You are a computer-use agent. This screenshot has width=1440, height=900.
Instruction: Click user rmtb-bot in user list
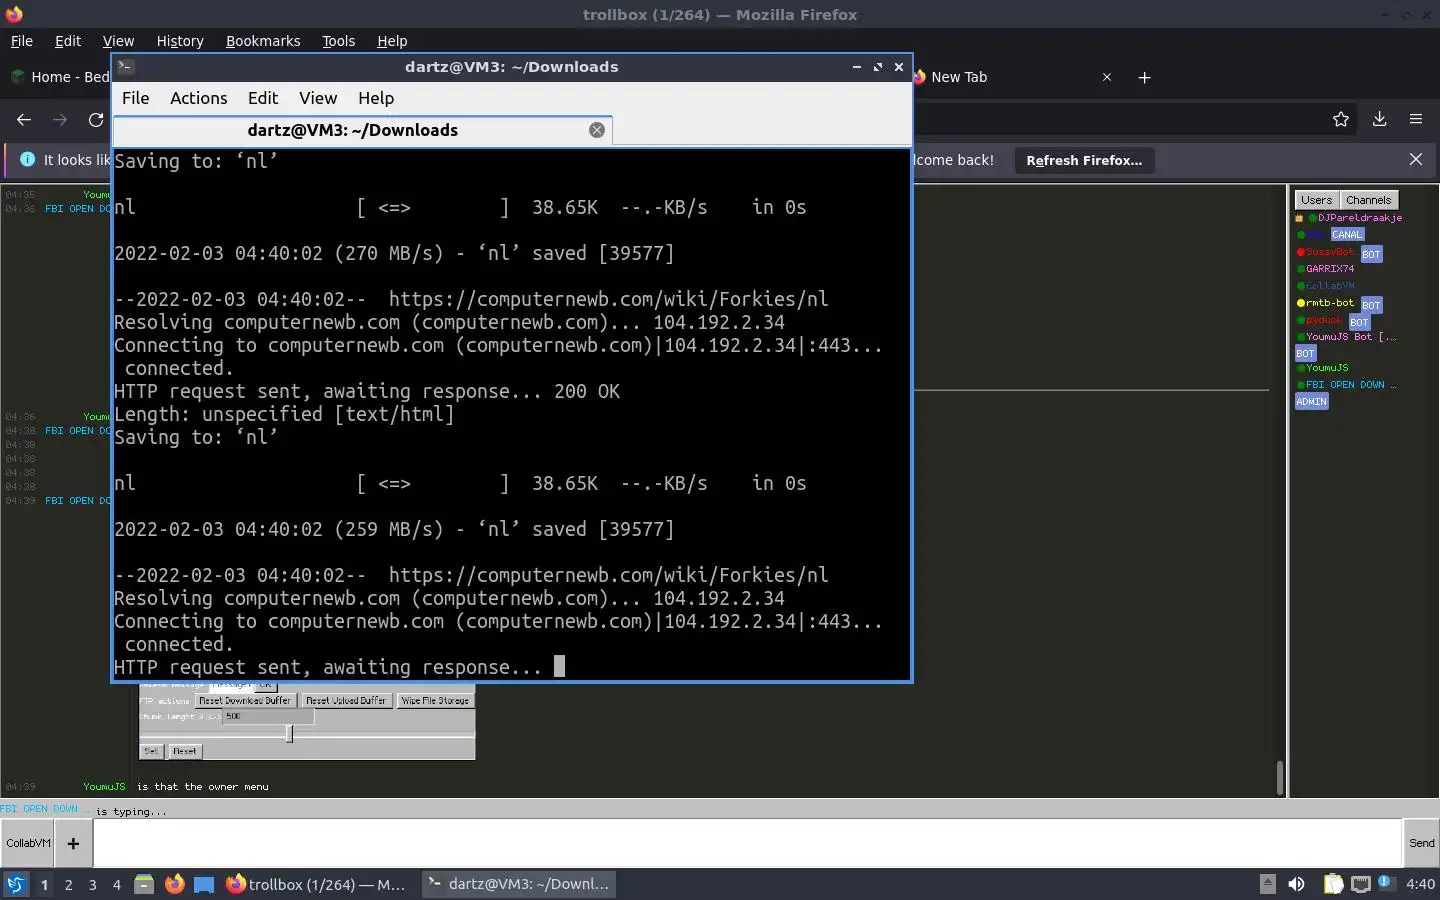1330,303
